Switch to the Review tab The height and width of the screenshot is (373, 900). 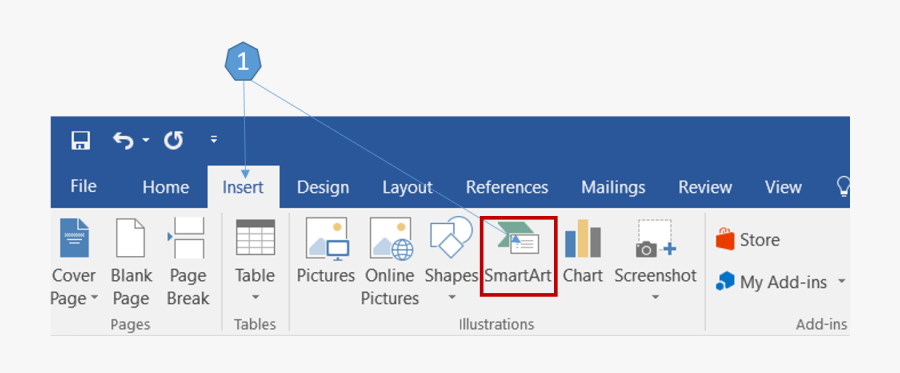tap(705, 187)
